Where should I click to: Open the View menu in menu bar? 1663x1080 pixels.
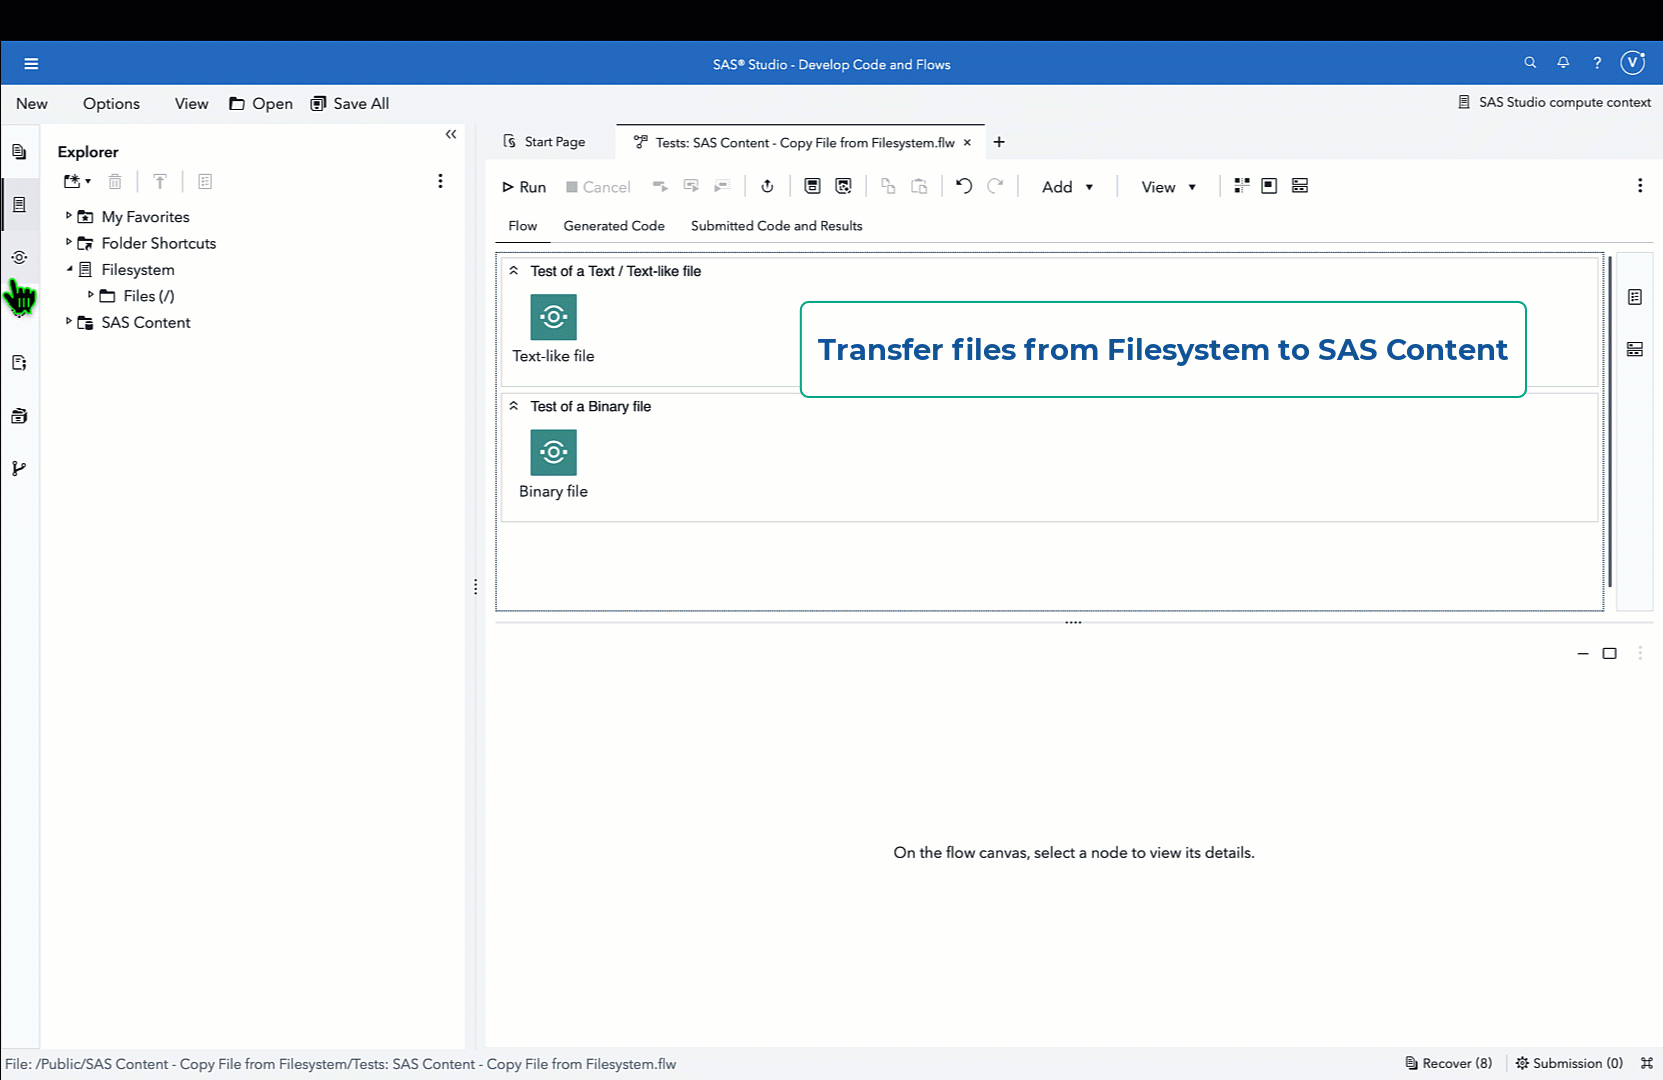[x=191, y=104]
